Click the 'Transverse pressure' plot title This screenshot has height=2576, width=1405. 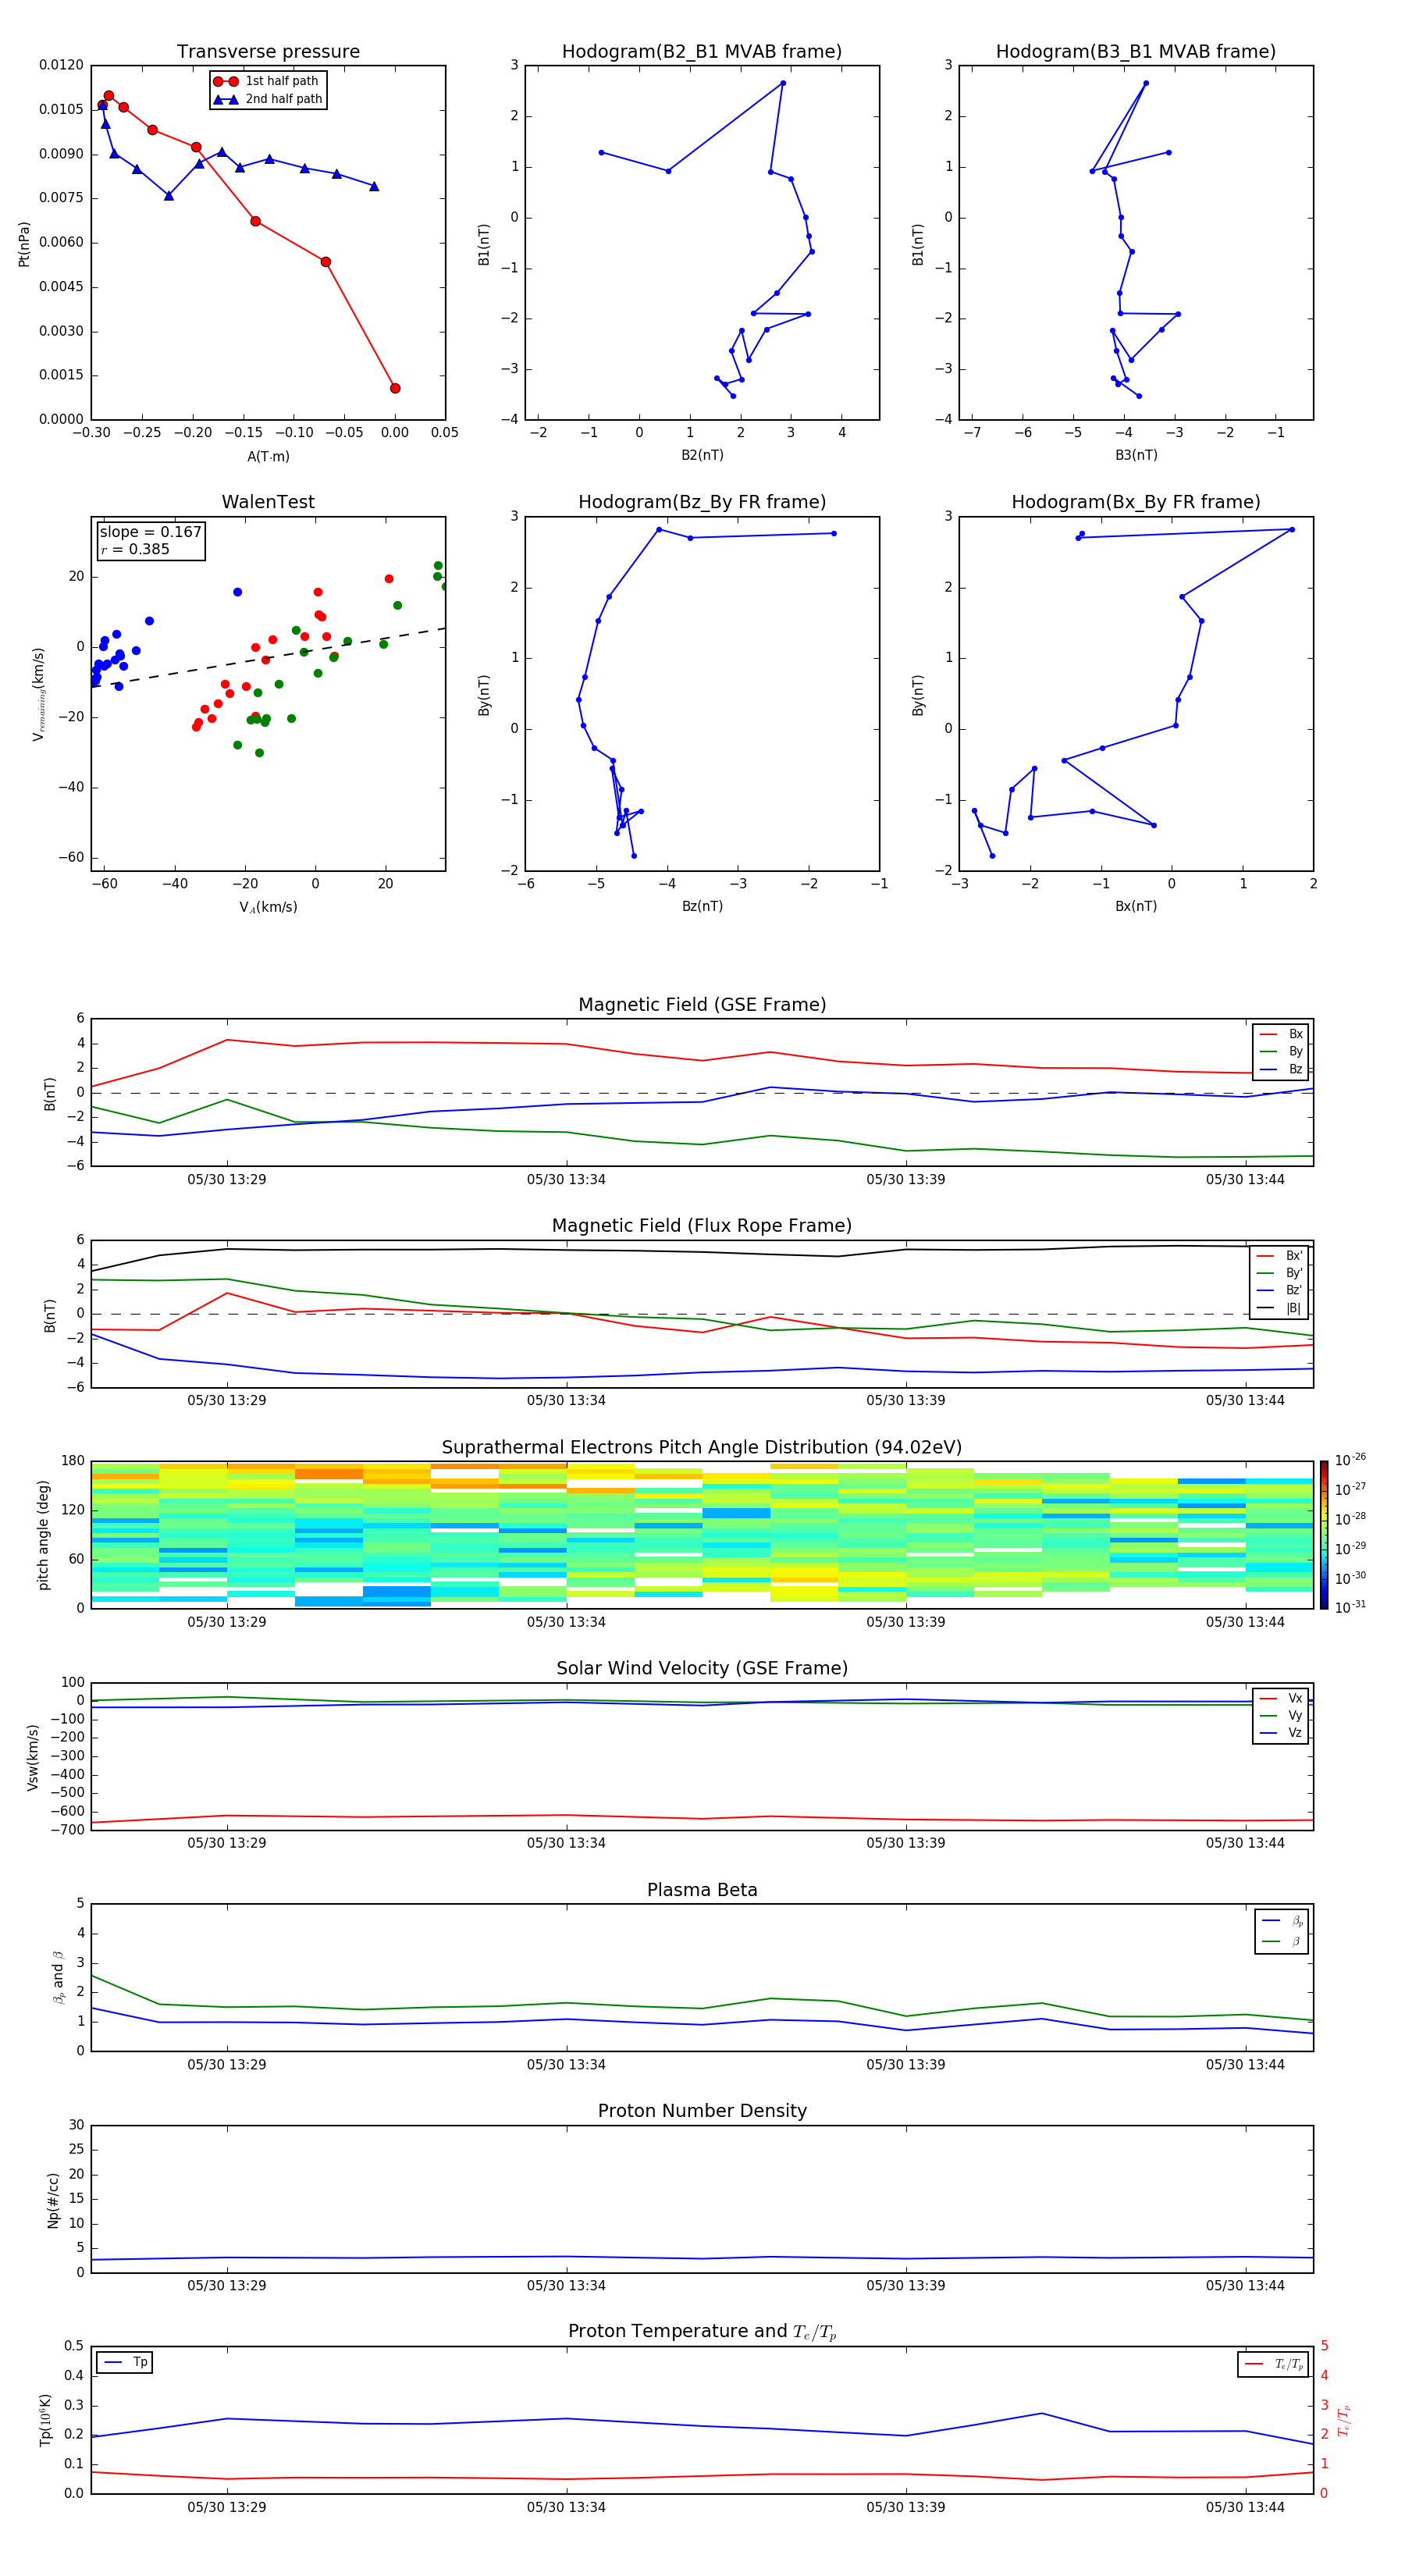[268, 52]
